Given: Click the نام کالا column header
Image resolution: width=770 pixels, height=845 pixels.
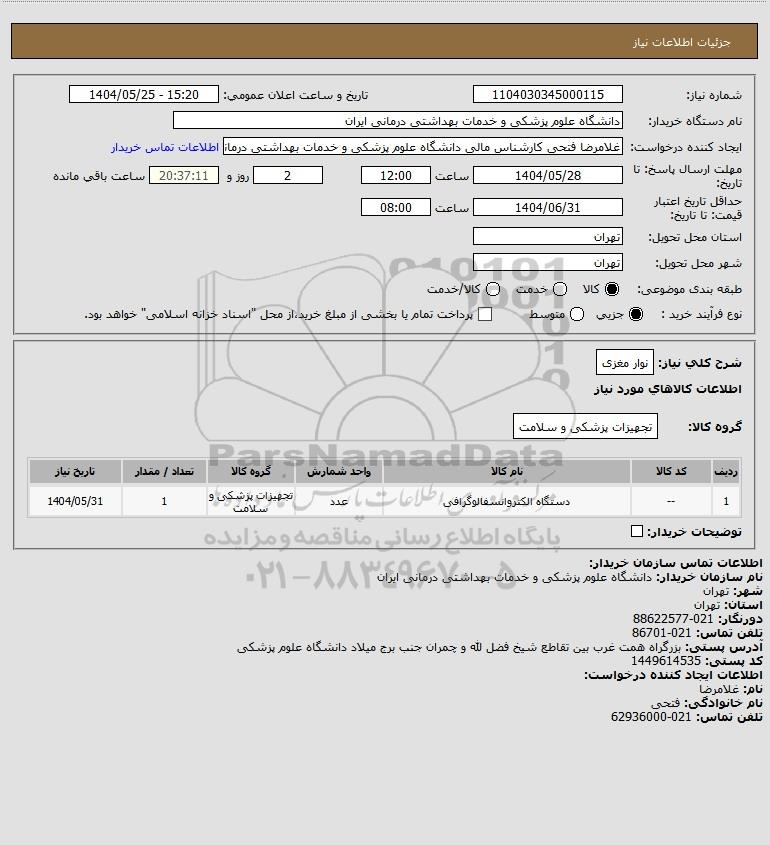Looking at the screenshot, I should [x=507, y=471].
